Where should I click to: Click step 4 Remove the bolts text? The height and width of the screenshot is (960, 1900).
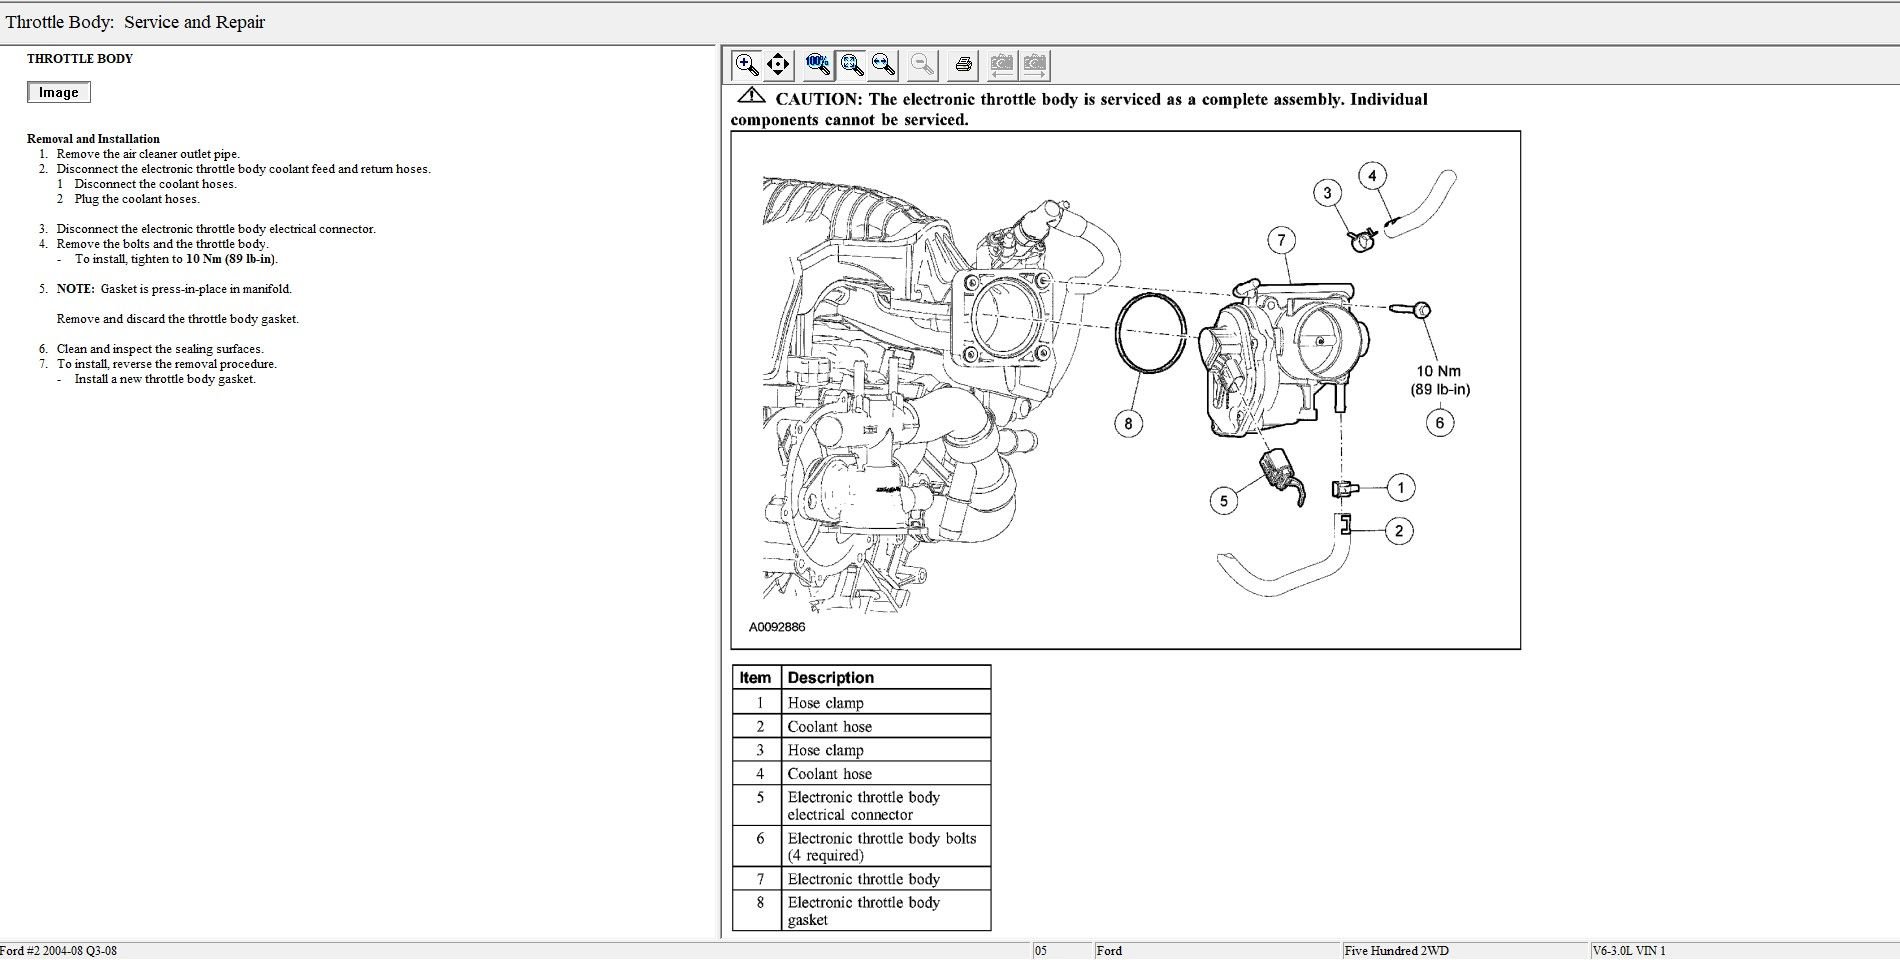click(162, 244)
